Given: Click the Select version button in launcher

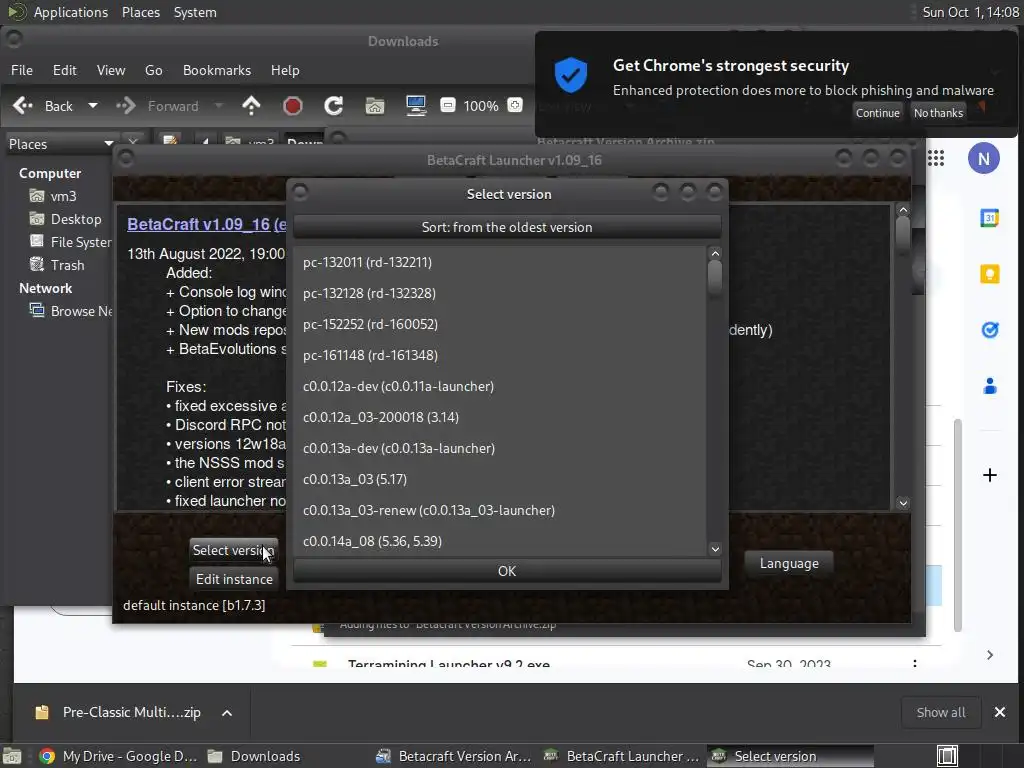Looking at the screenshot, I should coord(234,550).
